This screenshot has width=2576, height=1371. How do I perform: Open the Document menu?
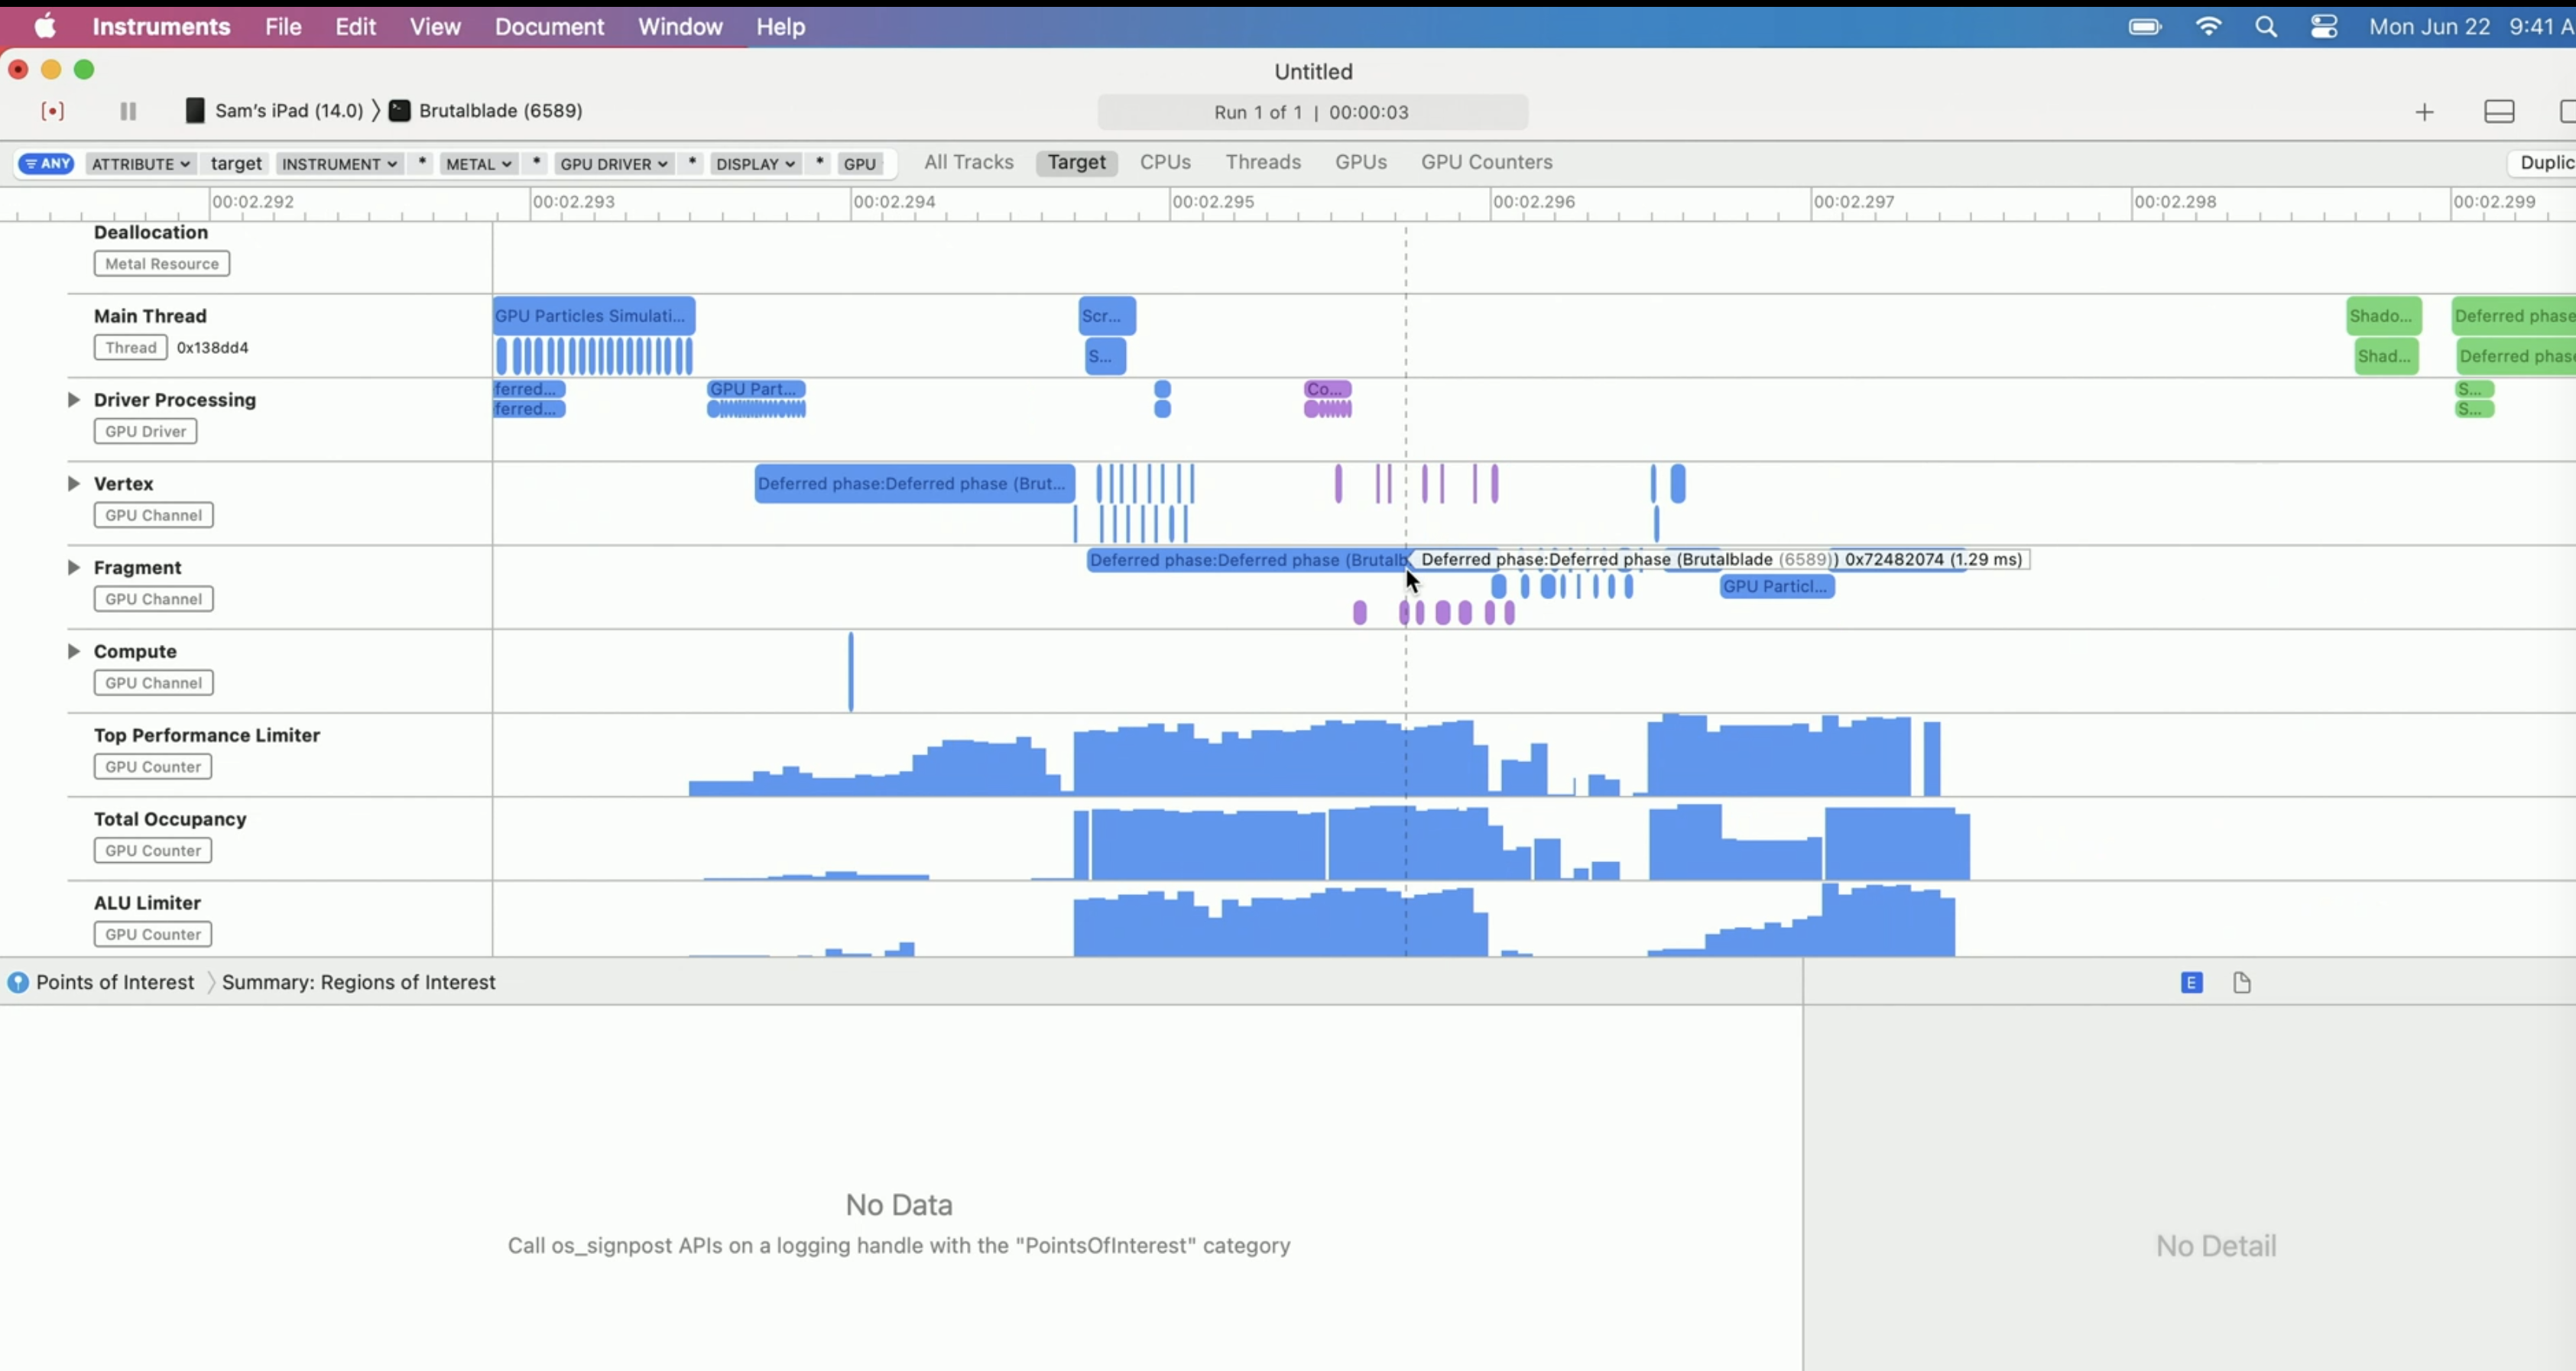tap(549, 27)
